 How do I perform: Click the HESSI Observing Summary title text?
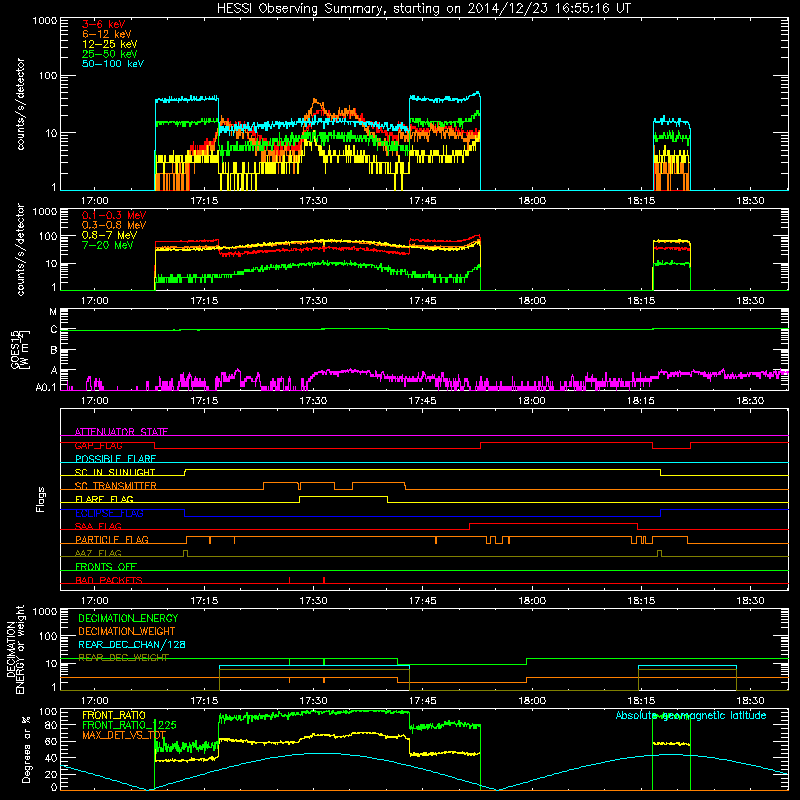click(423, 8)
